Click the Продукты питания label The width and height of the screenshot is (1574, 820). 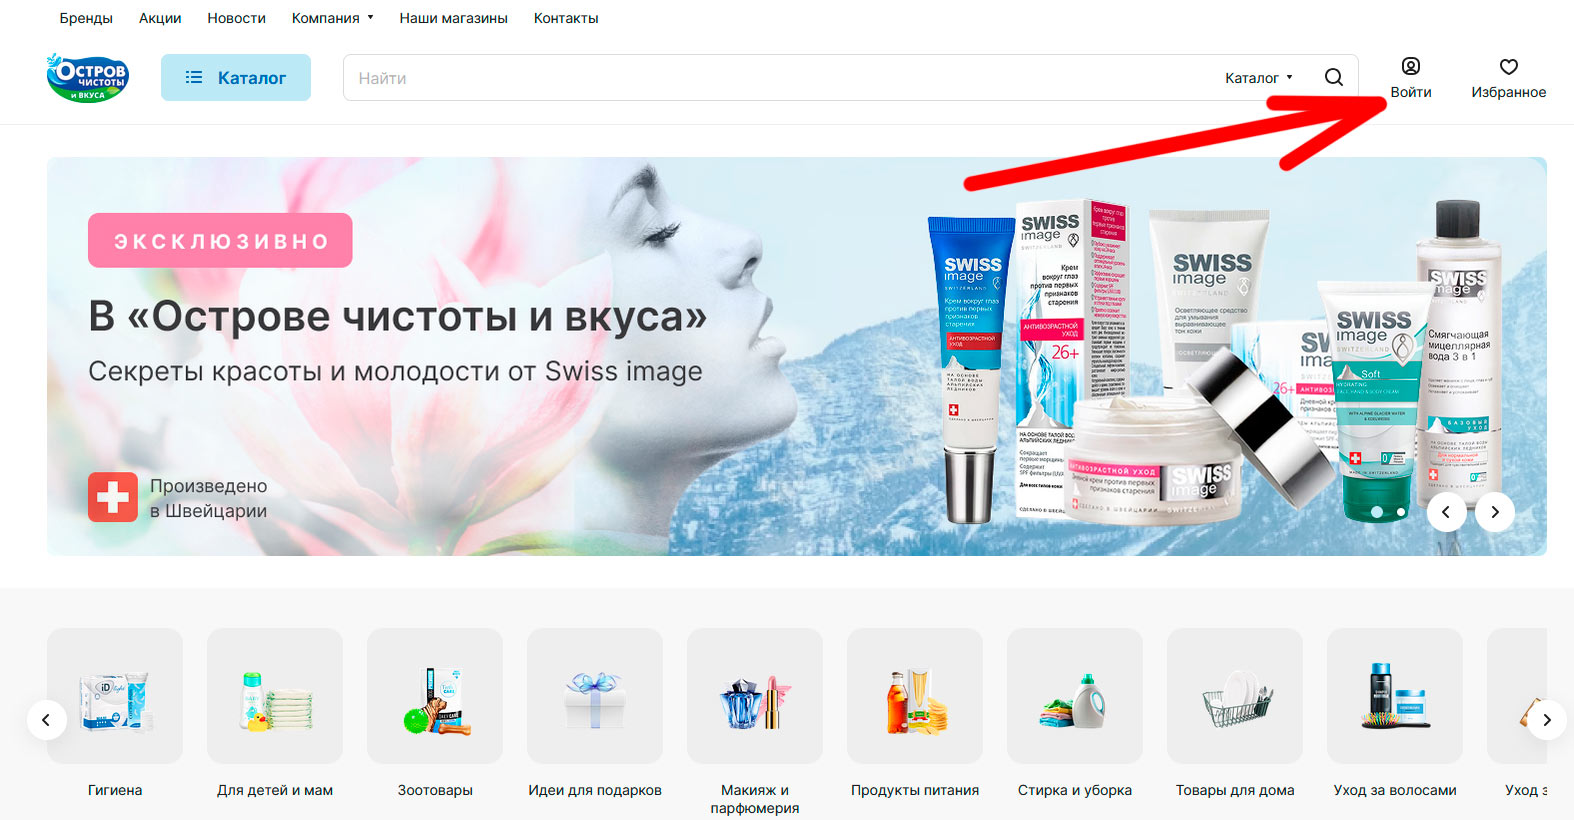pos(915,790)
